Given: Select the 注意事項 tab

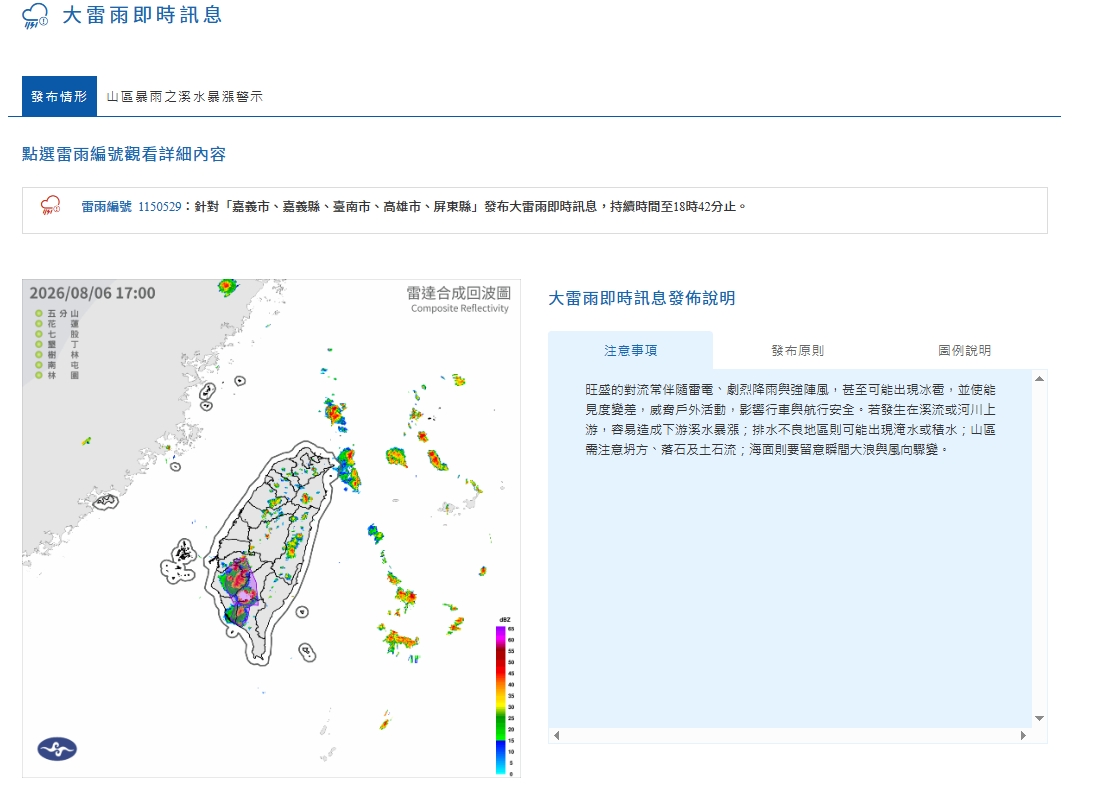Looking at the screenshot, I should 630,350.
